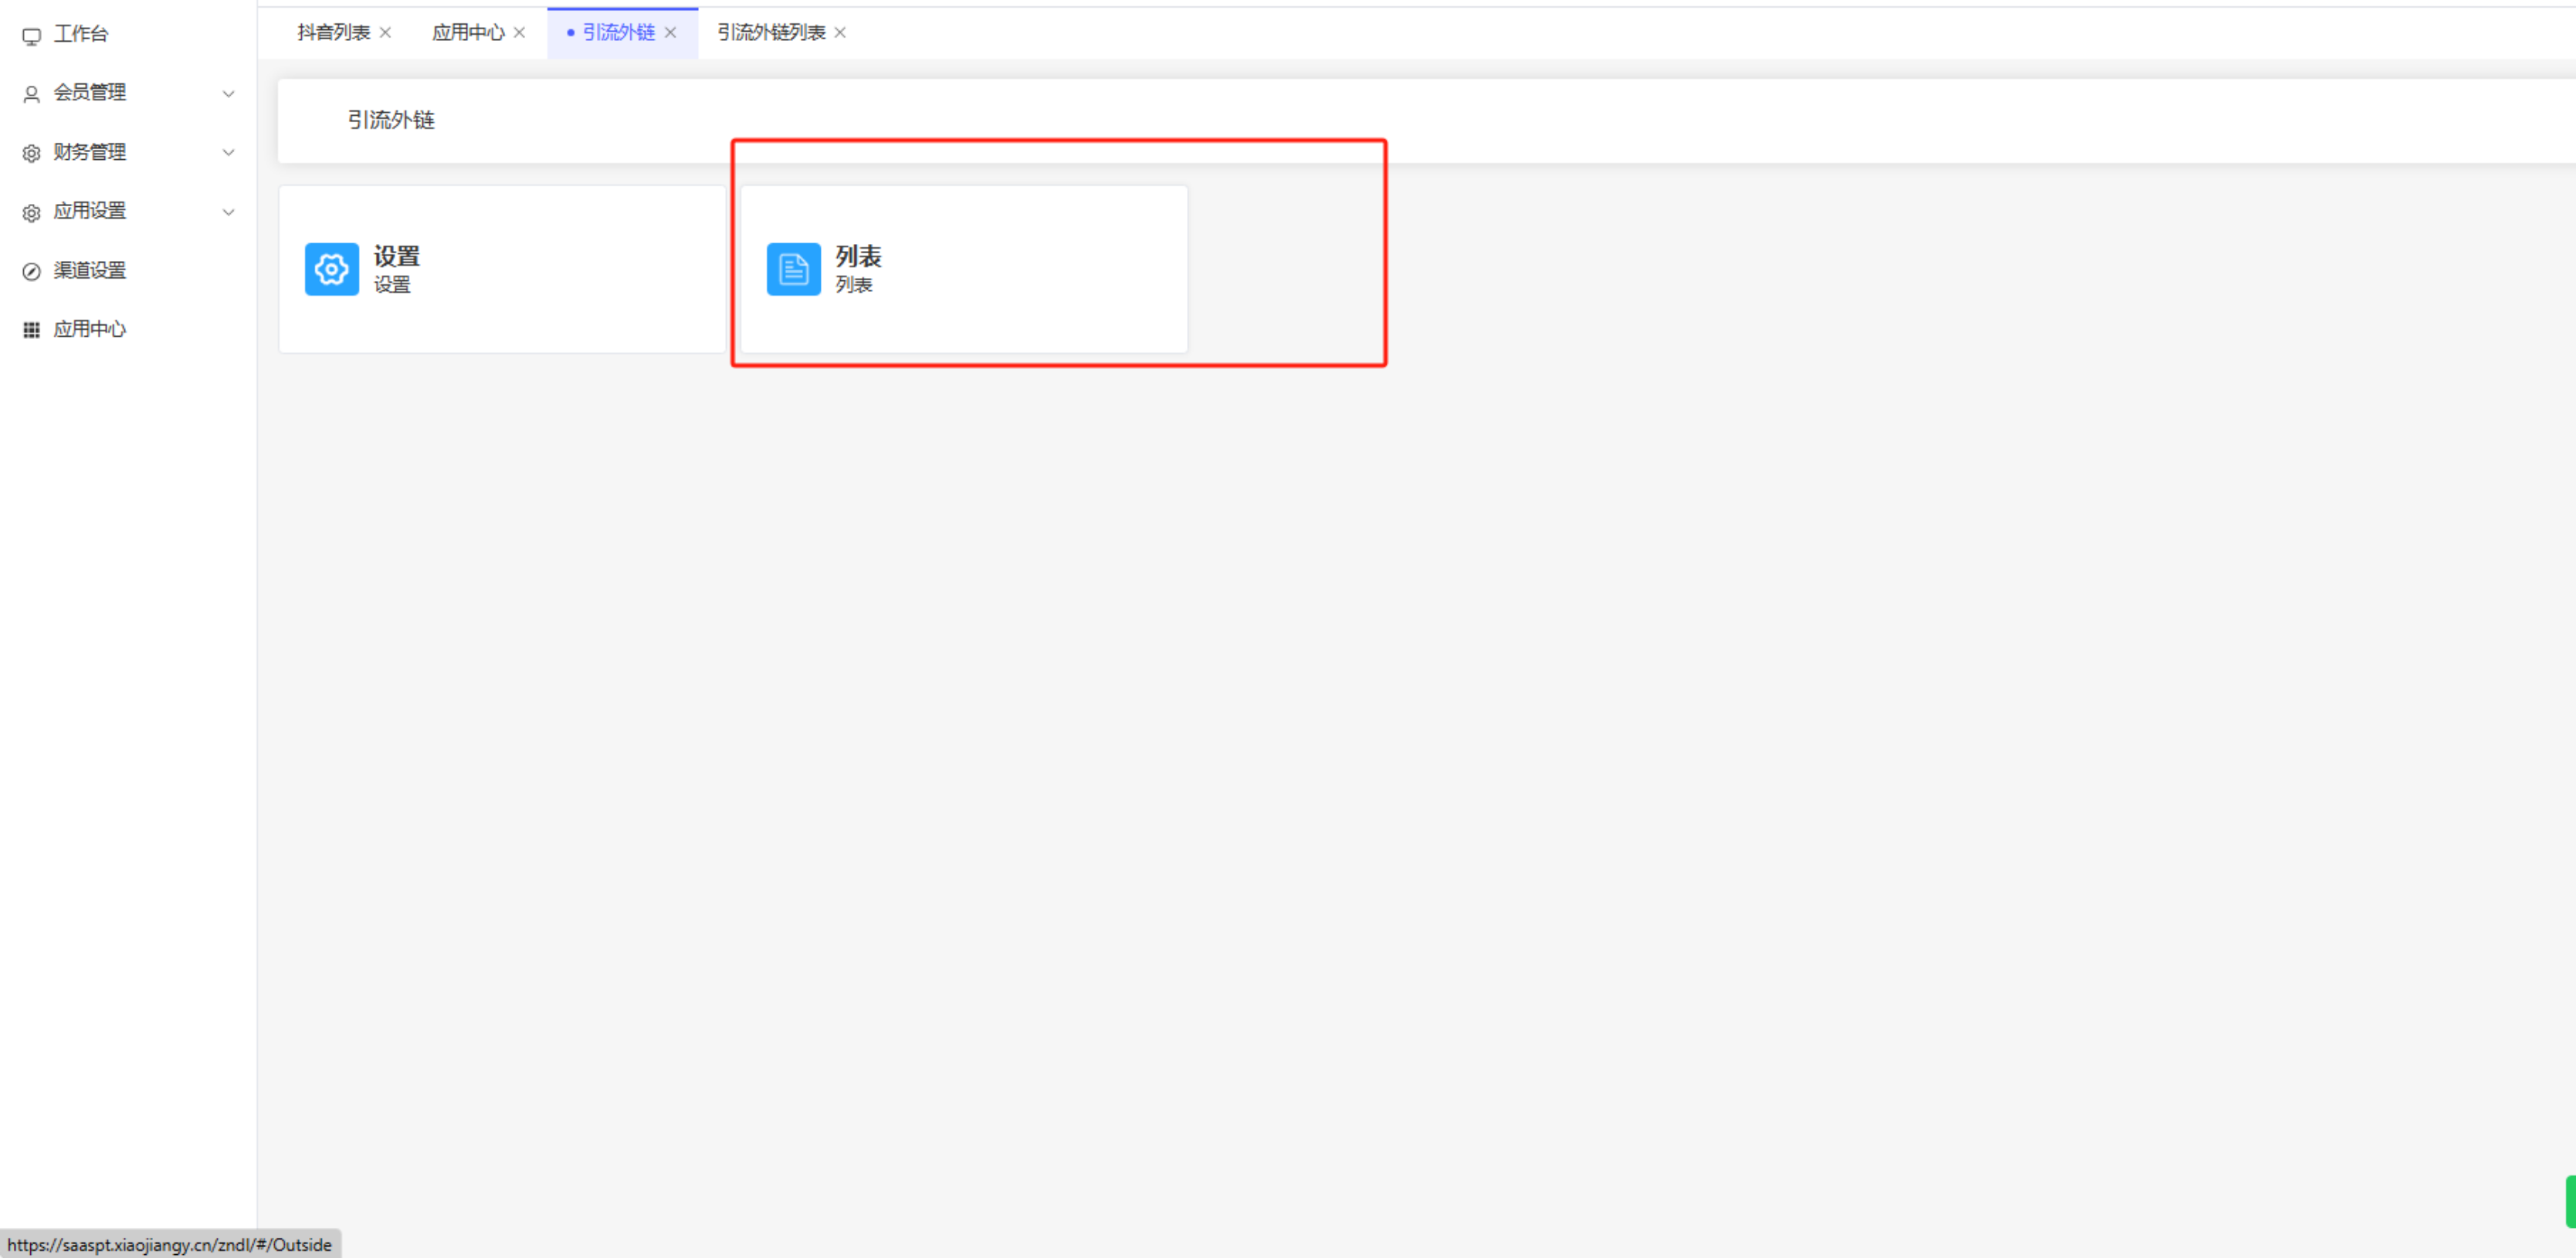Close the 应用中心 tab

pyautogui.click(x=519, y=33)
